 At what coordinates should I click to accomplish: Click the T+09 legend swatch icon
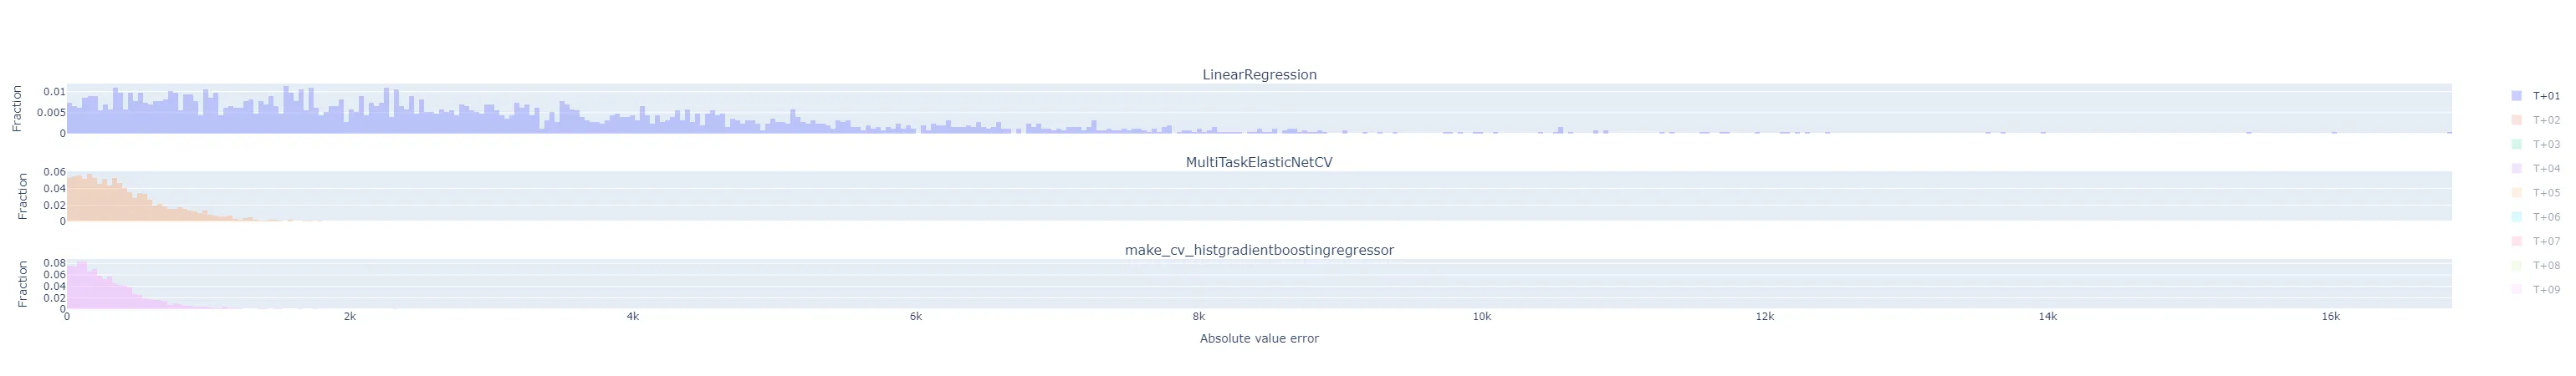point(2516,290)
